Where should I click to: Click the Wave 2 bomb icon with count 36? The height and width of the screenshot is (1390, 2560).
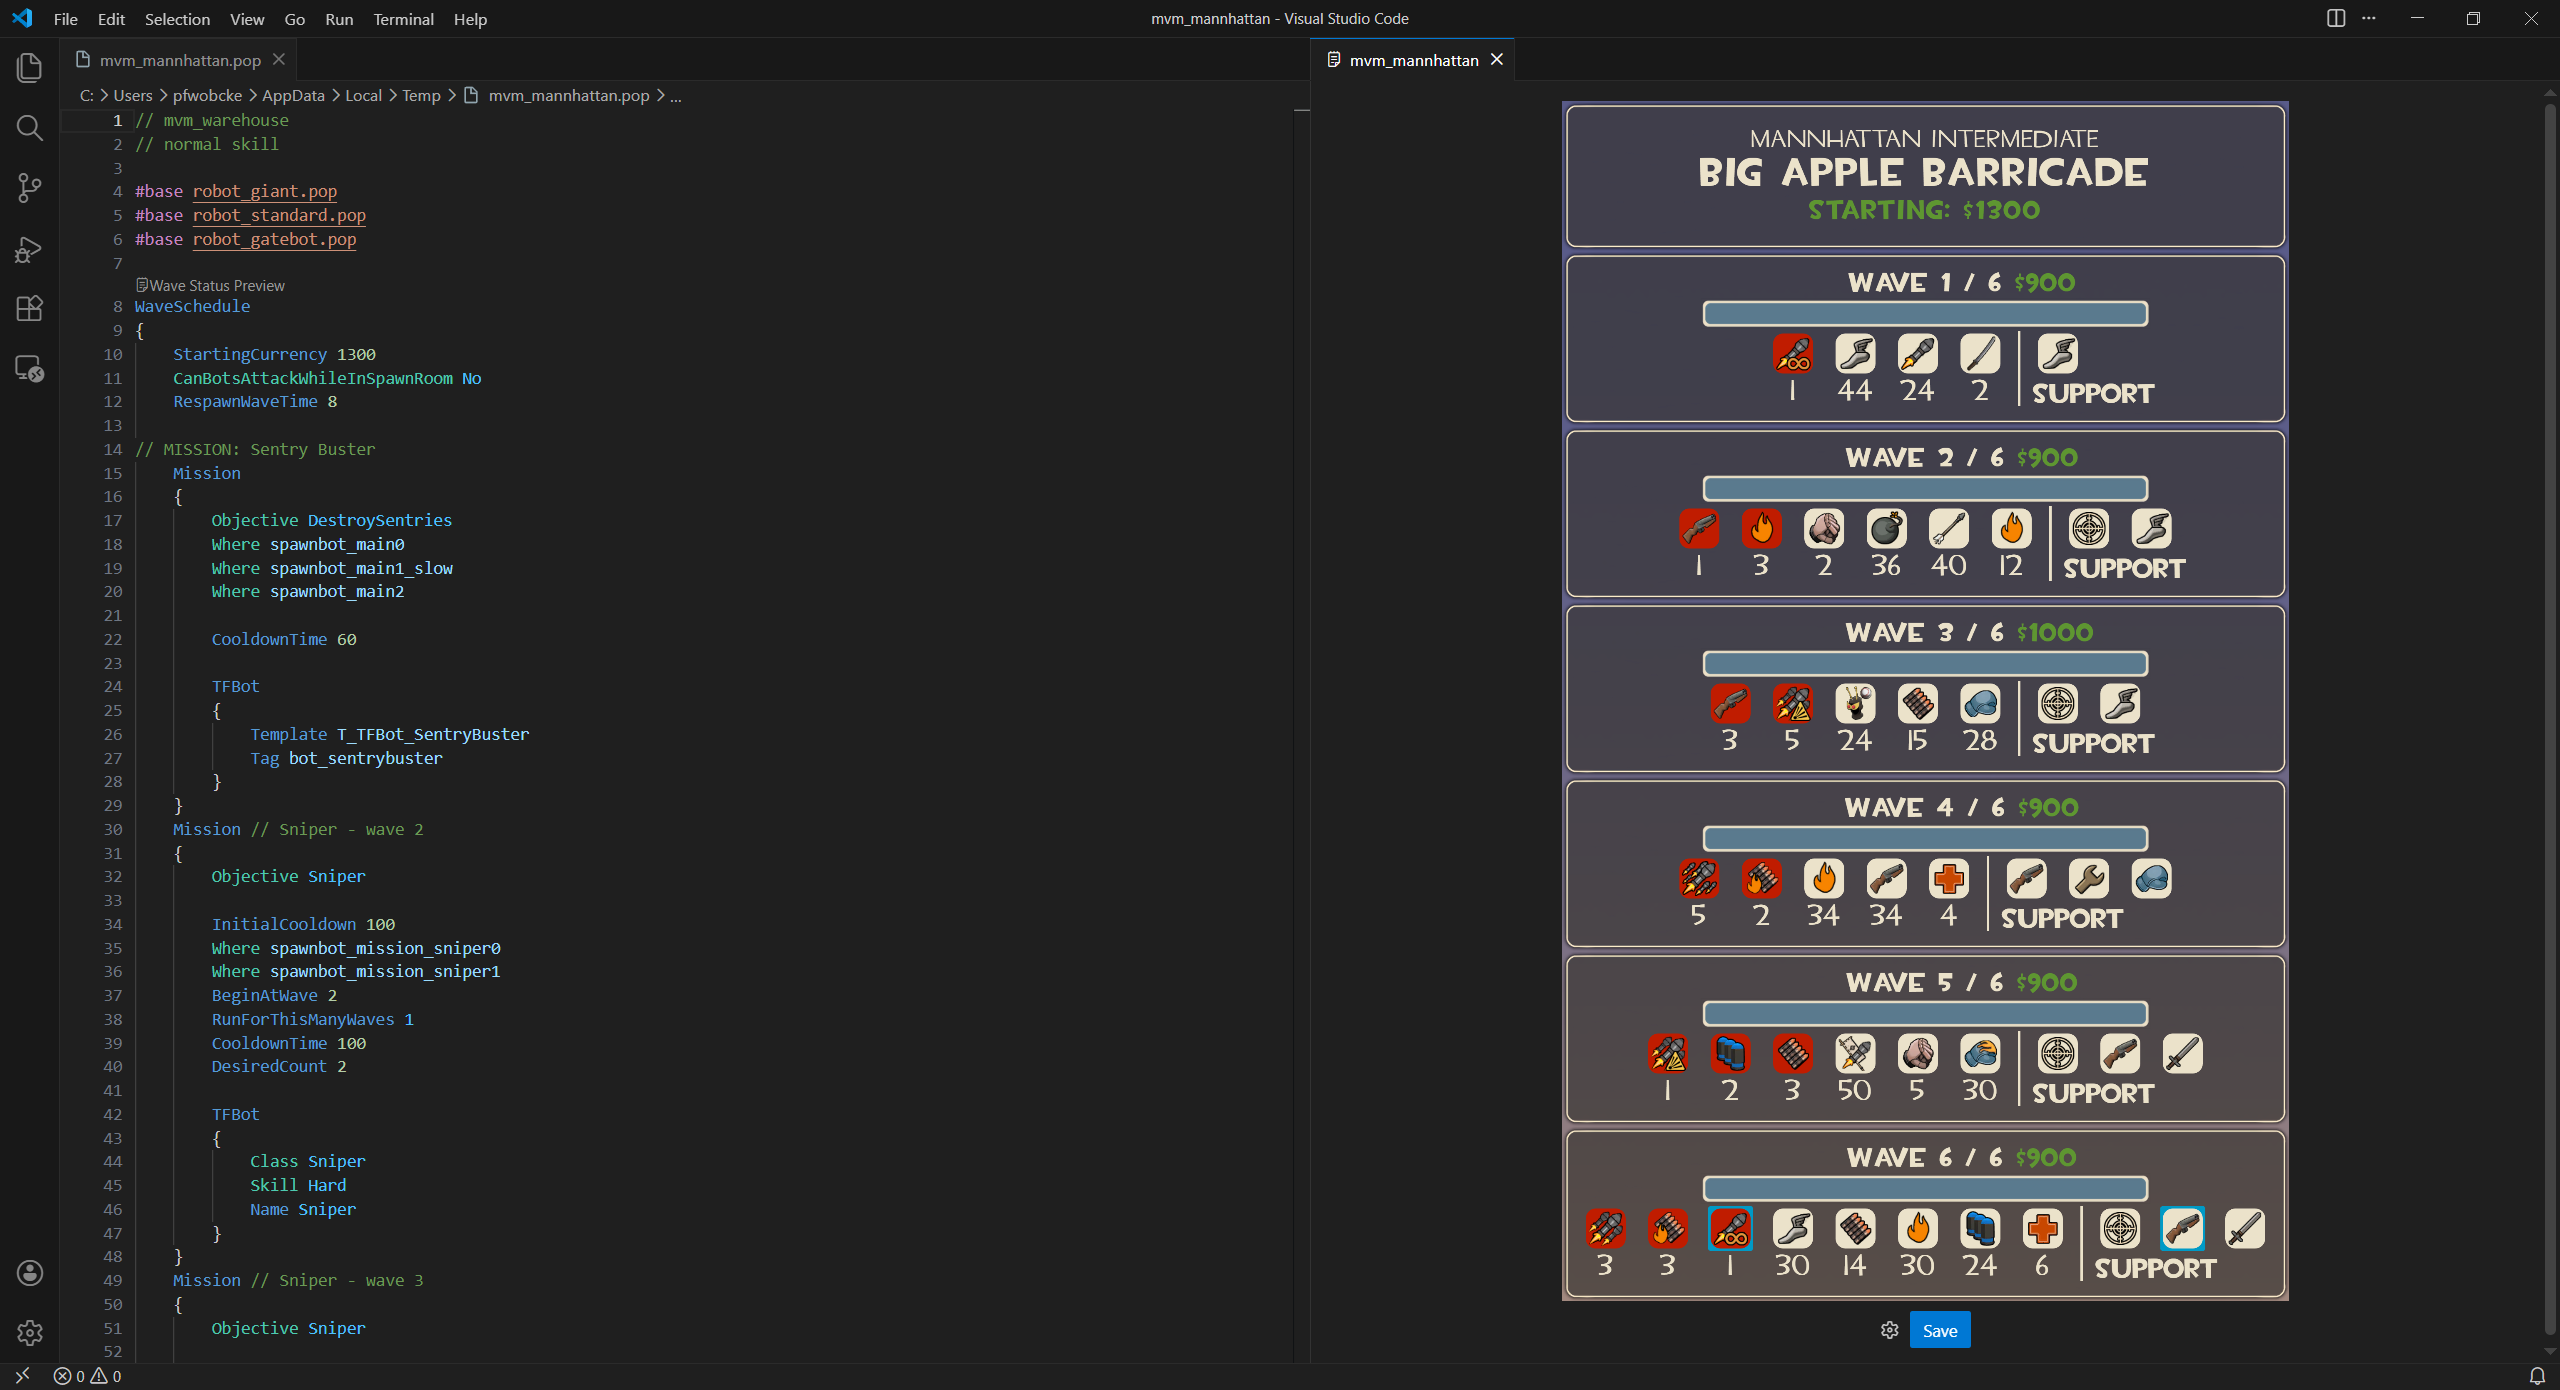[x=1886, y=529]
